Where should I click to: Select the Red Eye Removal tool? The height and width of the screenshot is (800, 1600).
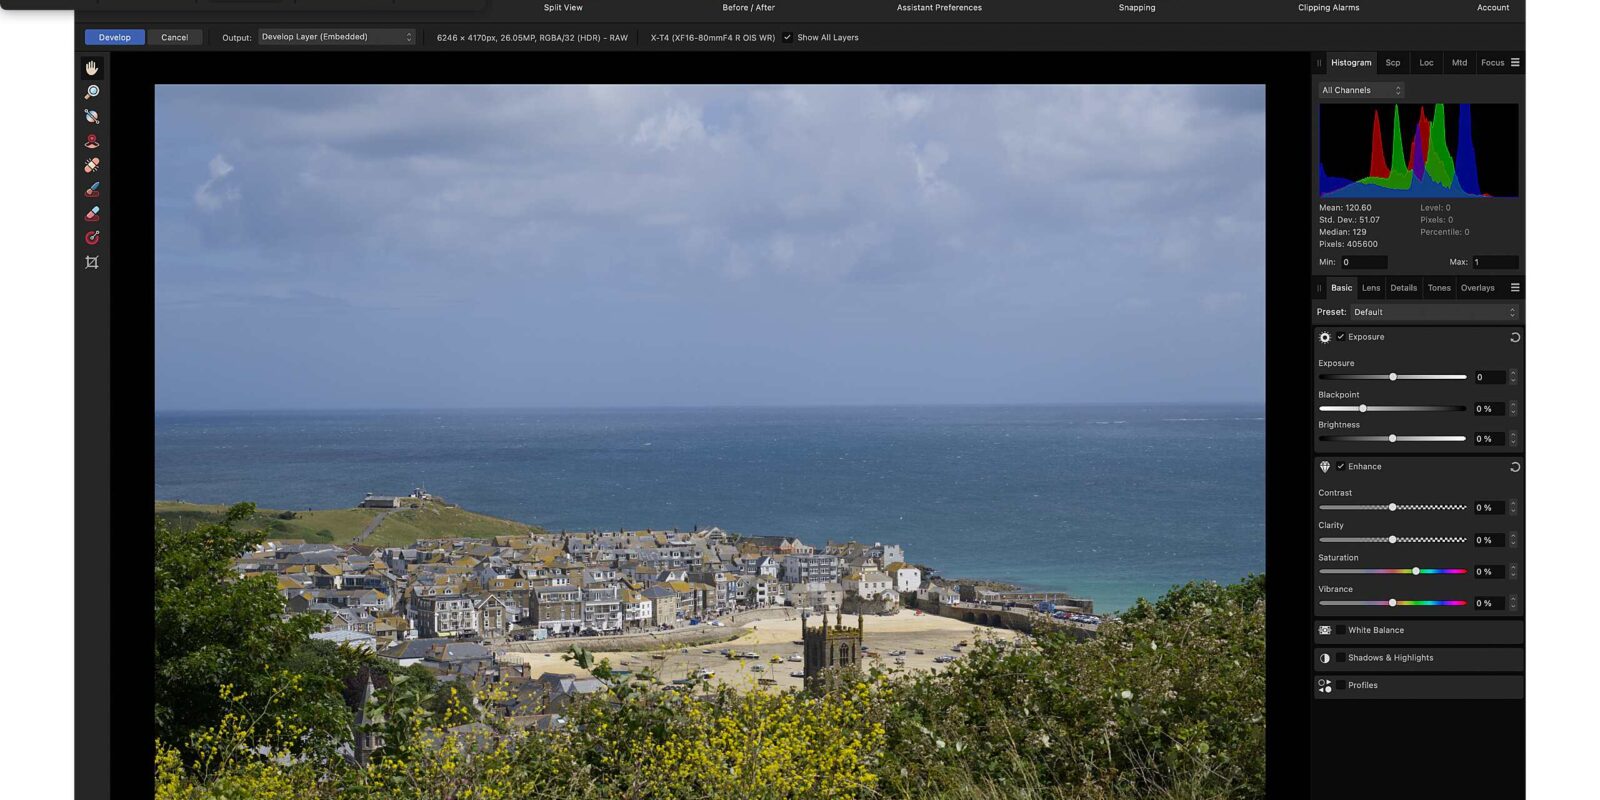[92, 141]
